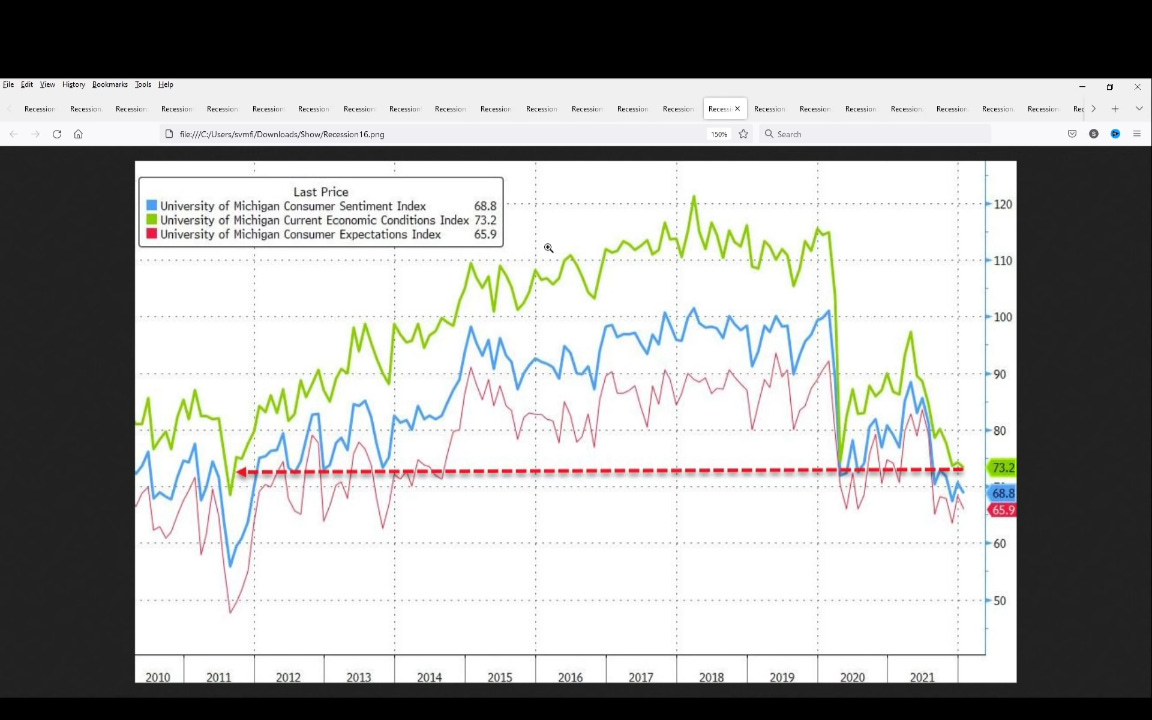Restore down the Firefox window

tap(1109, 87)
